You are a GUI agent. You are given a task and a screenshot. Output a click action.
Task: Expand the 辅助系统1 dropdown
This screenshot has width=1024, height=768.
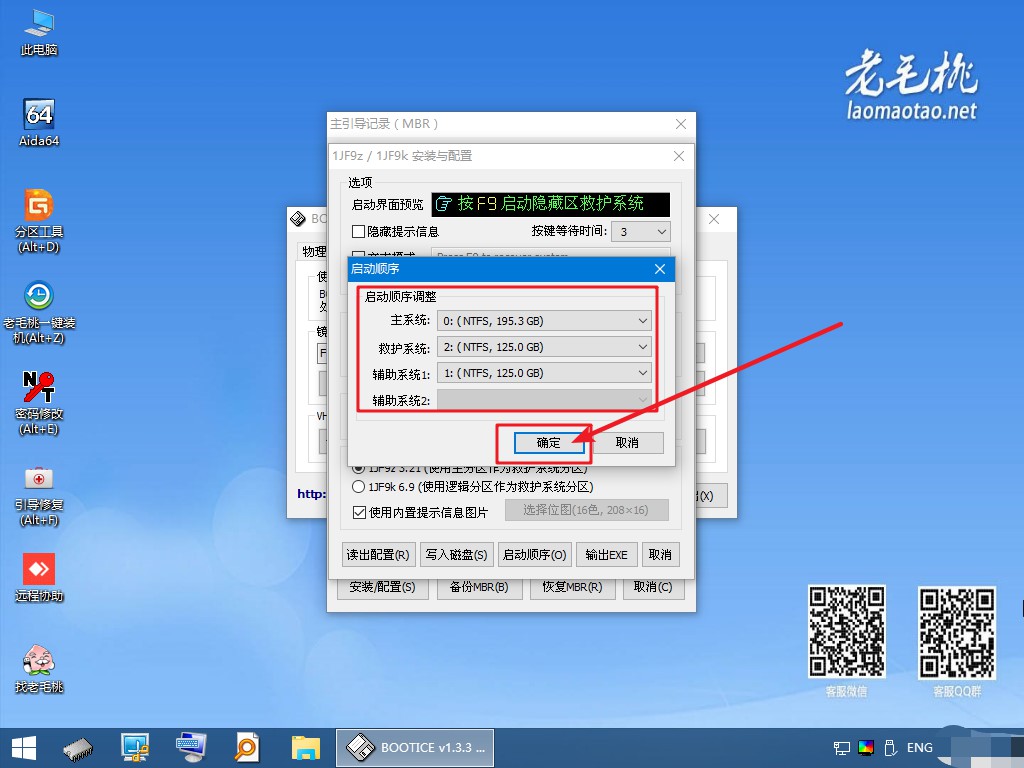[x=544, y=373]
